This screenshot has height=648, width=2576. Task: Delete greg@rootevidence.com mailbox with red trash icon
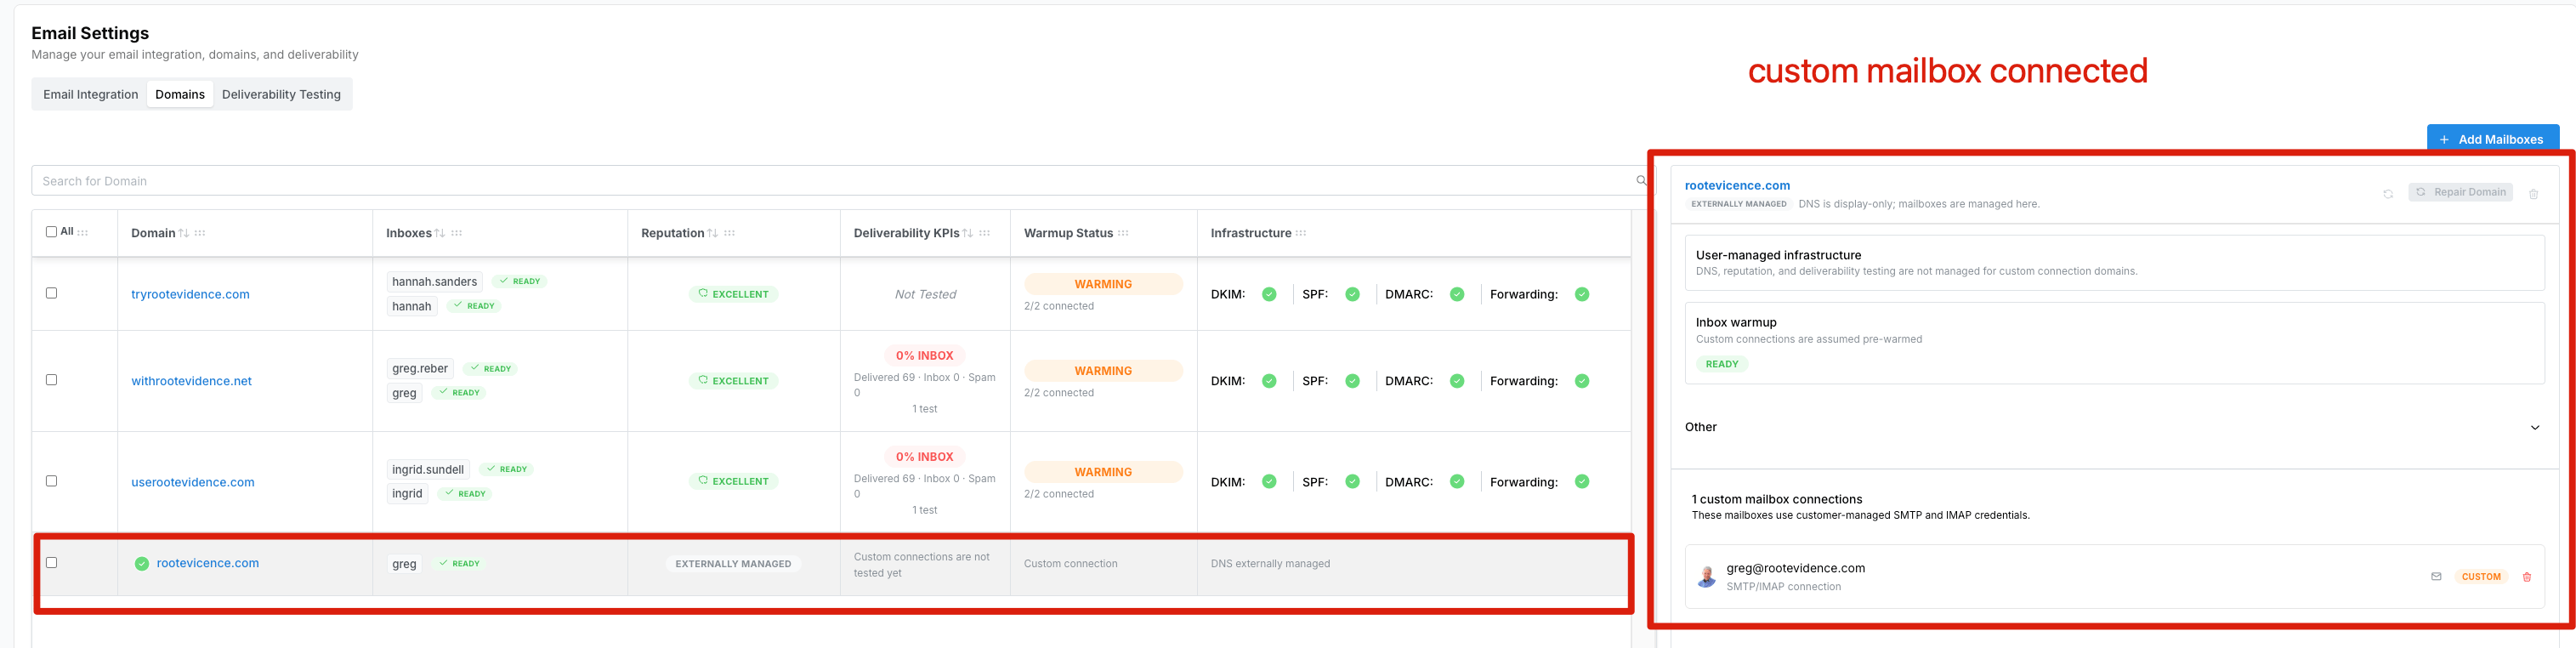pos(2527,577)
